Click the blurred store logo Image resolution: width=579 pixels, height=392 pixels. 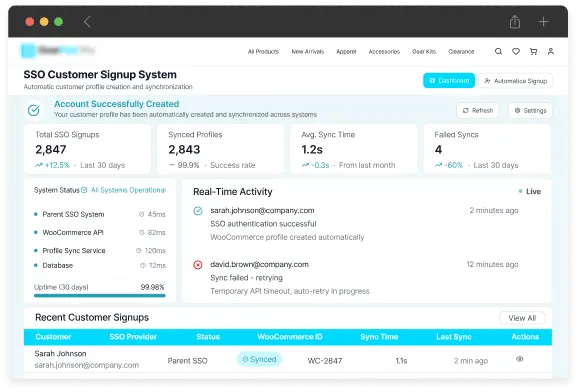(x=58, y=50)
